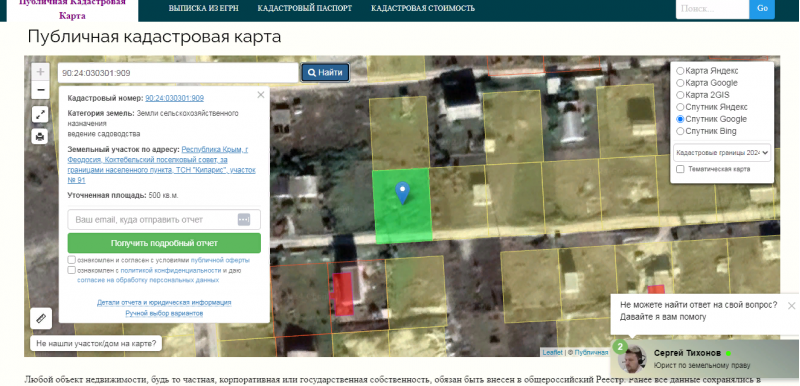Click the blue map pin marker
The width and height of the screenshot is (800, 386).
click(x=403, y=193)
